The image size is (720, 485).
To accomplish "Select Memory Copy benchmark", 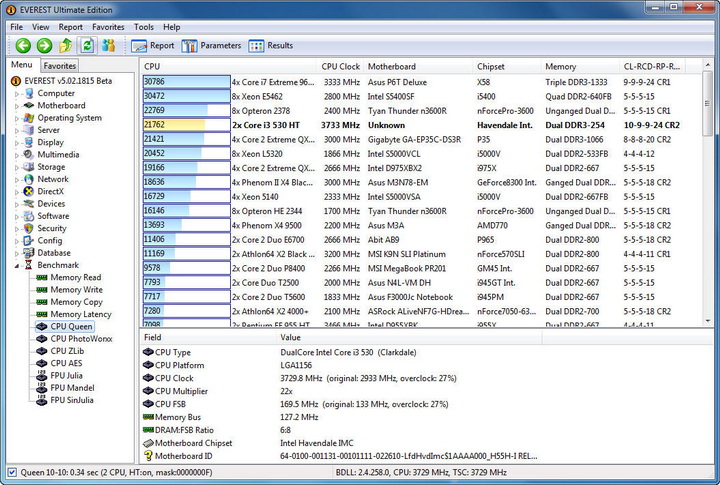I will 76,302.
